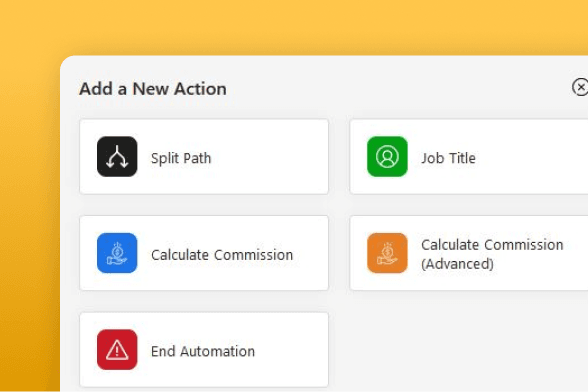Click the yellow background outside the dialog
588x392 pixels.
pyautogui.click(x=292, y=26)
